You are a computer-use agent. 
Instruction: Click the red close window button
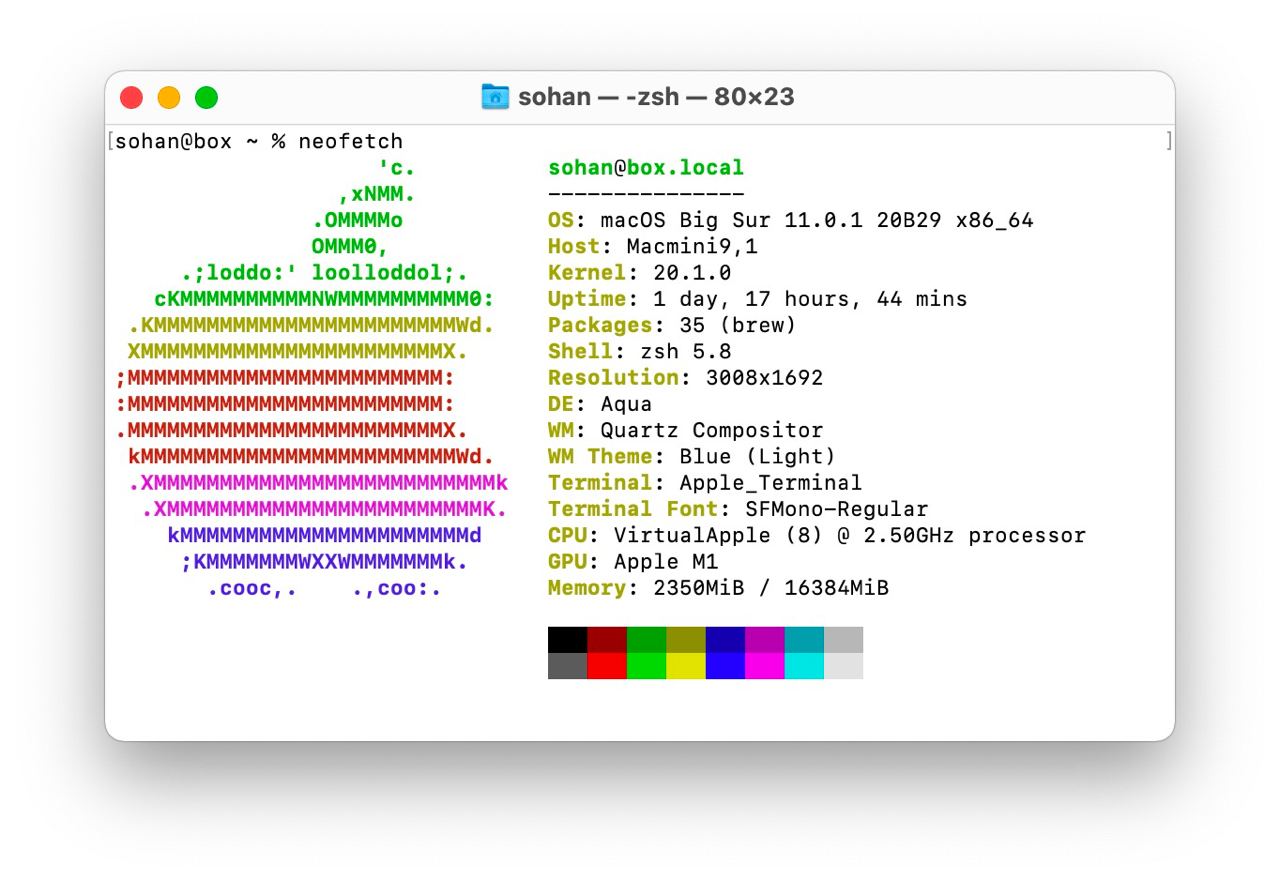pyautogui.click(x=132, y=98)
